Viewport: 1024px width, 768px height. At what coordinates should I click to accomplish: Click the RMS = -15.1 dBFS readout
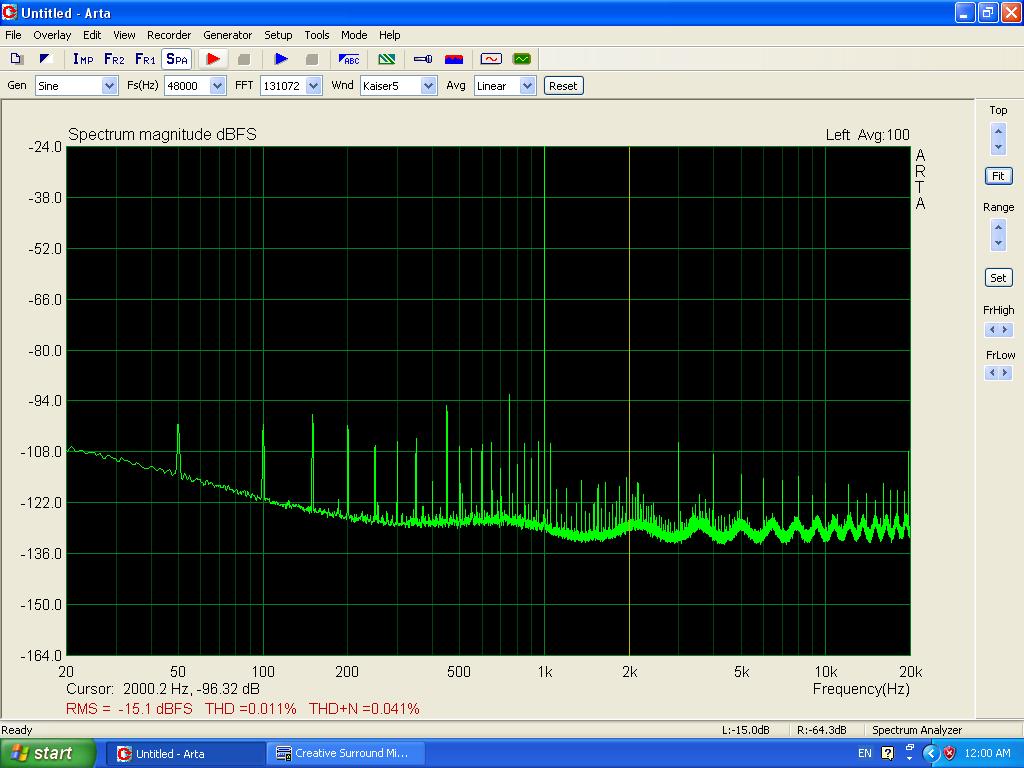(x=129, y=709)
